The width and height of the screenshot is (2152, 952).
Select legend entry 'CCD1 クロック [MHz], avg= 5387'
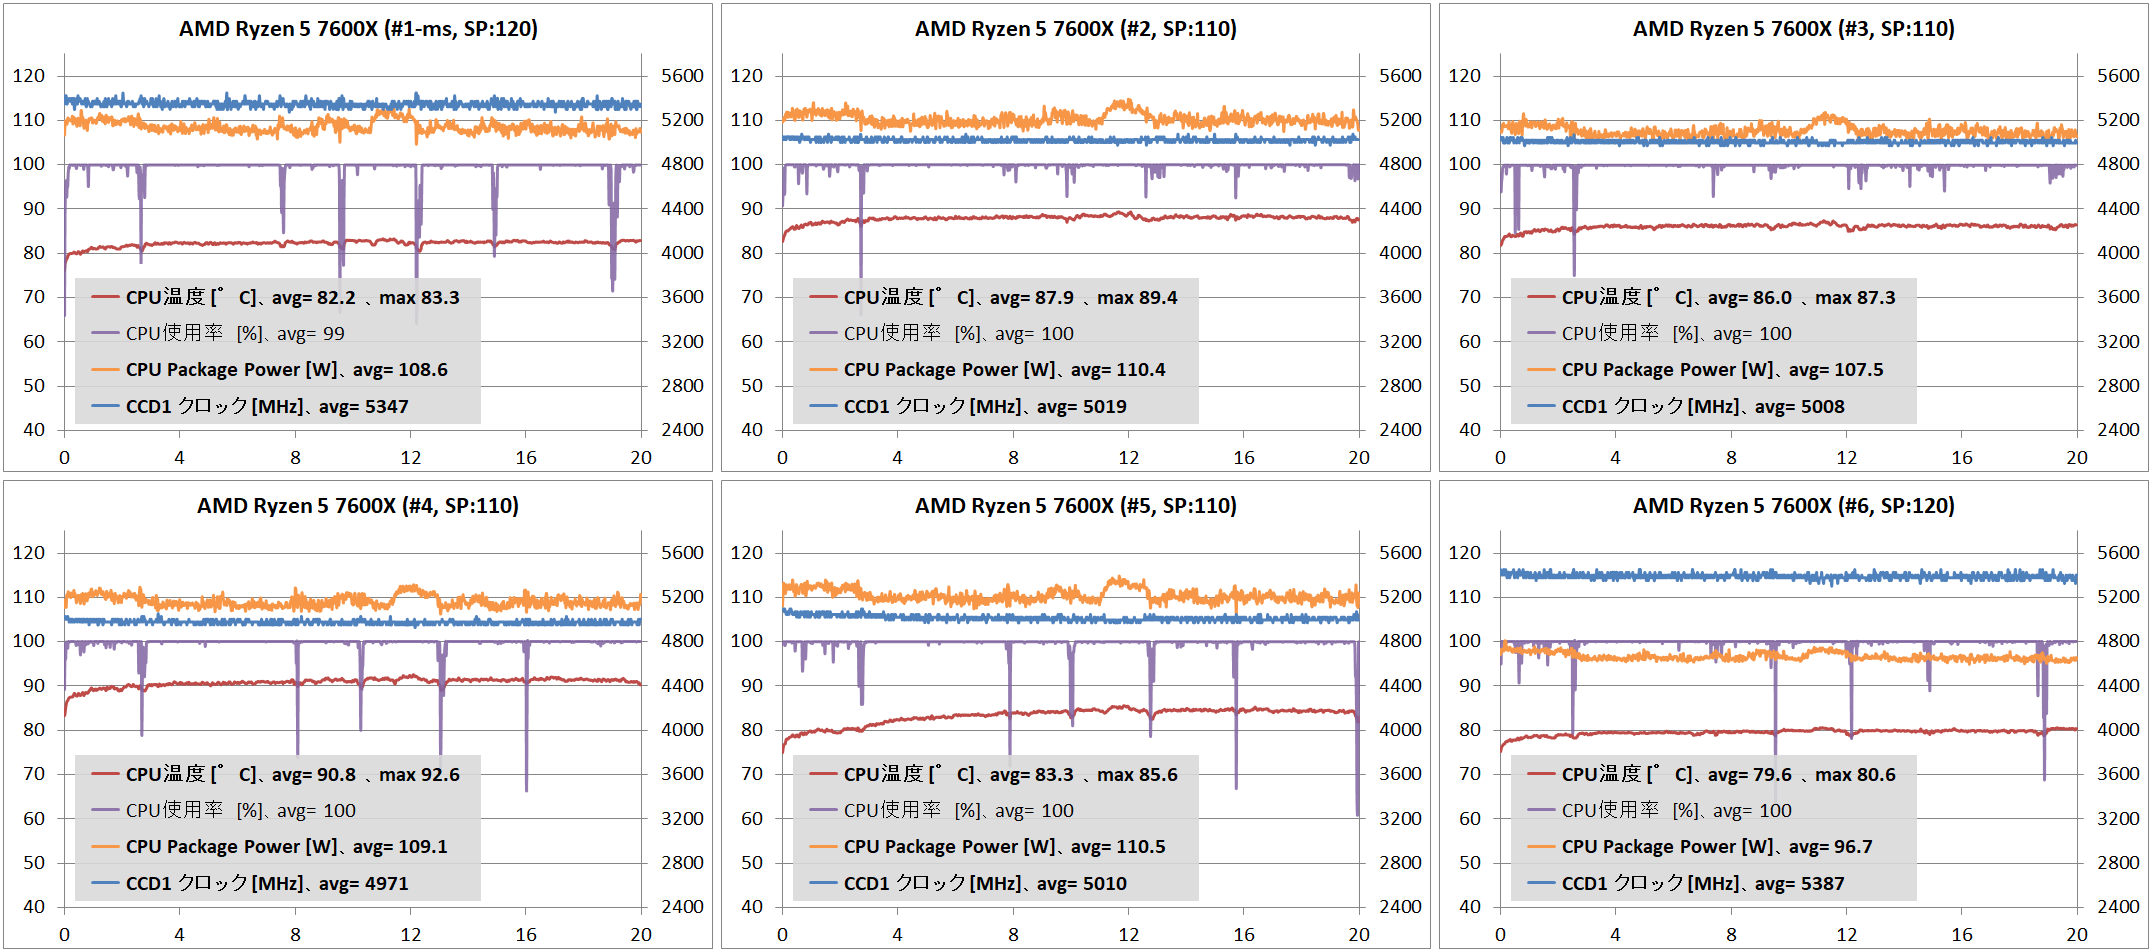[x=1686, y=884]
